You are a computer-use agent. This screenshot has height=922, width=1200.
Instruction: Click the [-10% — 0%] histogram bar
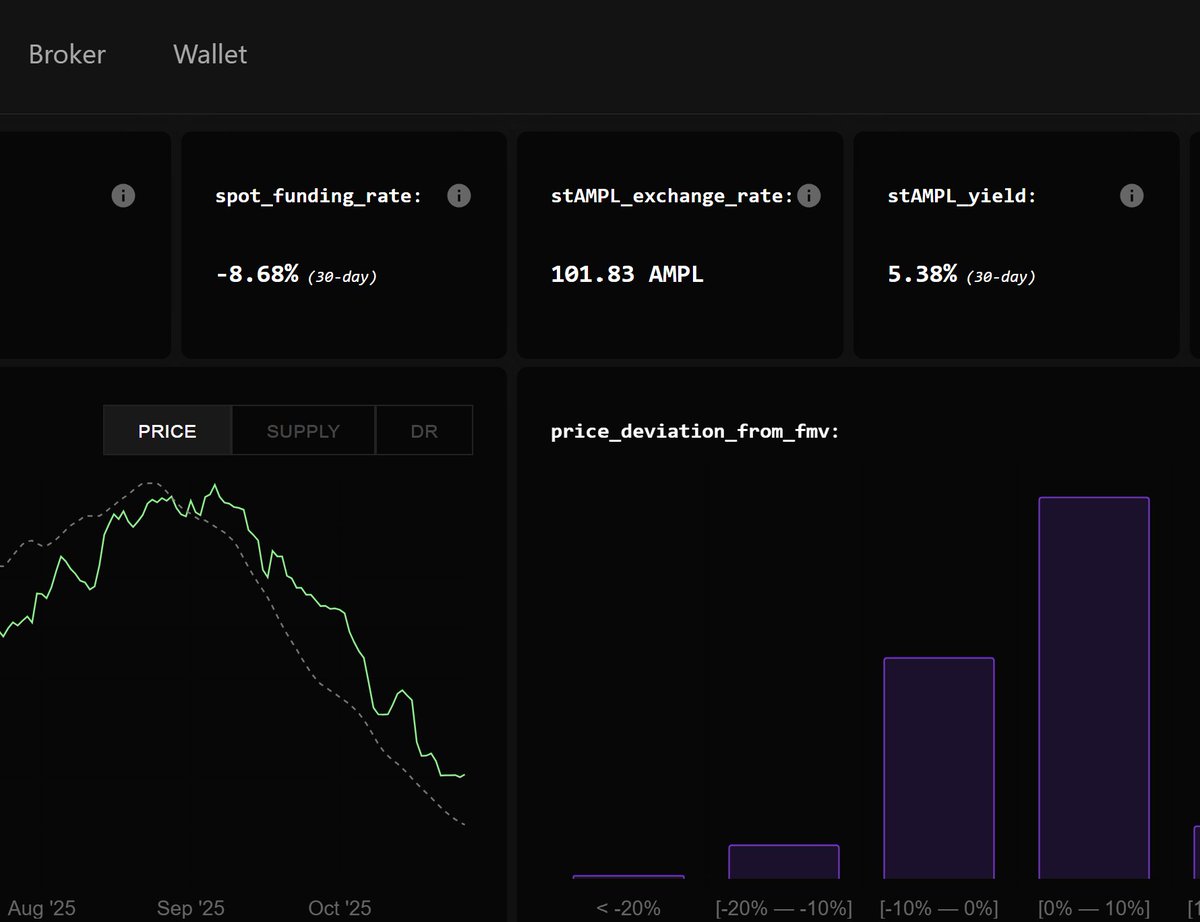[x=938, y=770]
